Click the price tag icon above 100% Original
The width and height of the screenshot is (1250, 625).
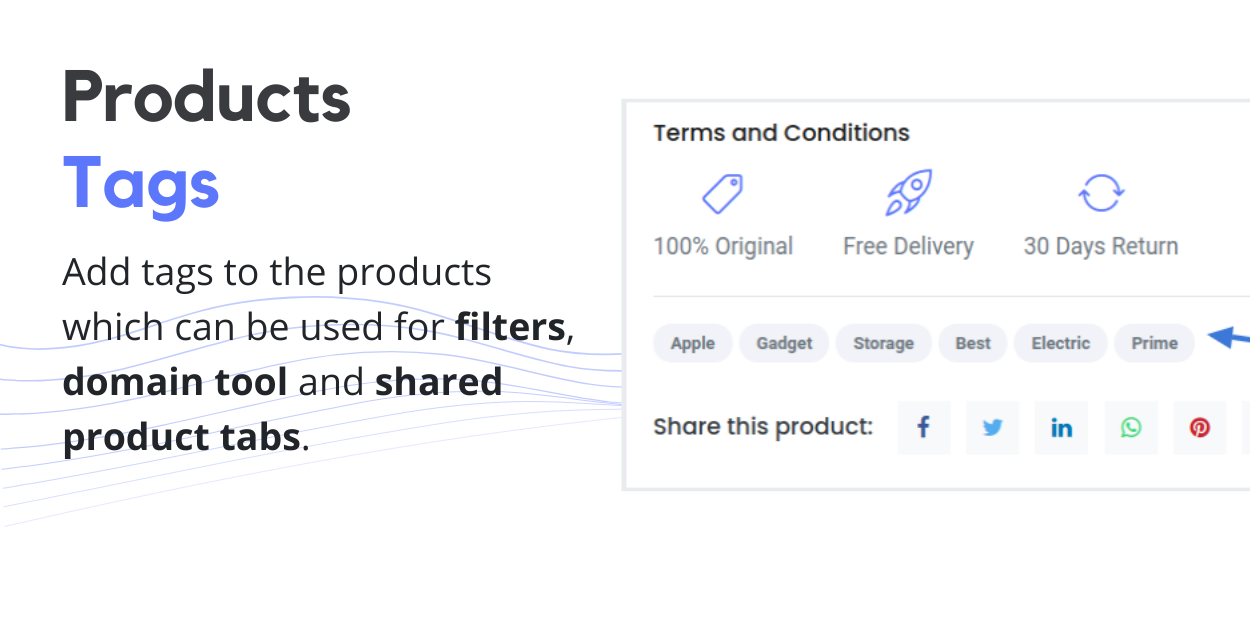point(722,193)
